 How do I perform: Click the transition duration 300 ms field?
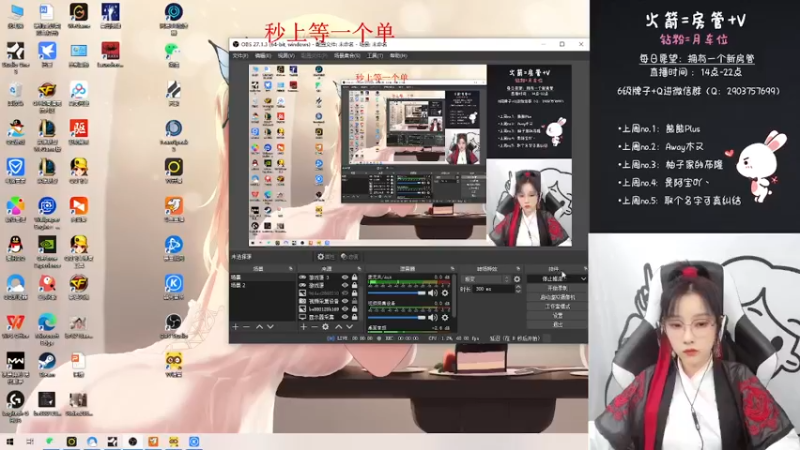point(493,289)
